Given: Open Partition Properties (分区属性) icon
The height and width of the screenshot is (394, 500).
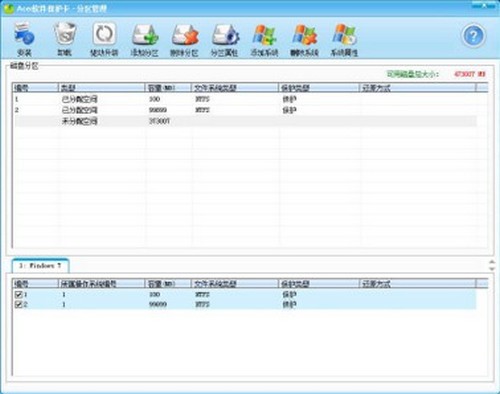Looking at the screenshot, I should coord(225,35).
